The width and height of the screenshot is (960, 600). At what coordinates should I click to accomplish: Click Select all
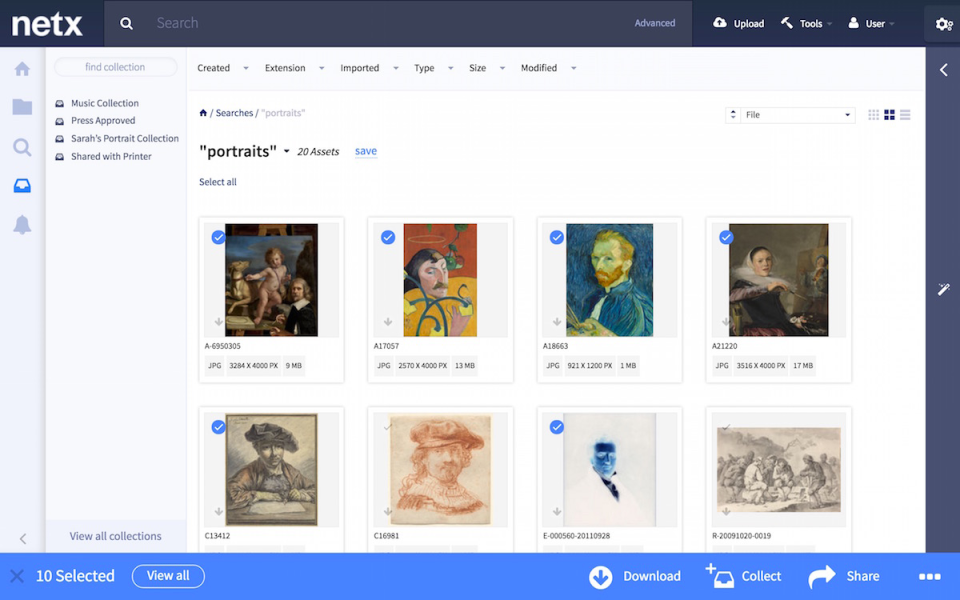point(217,182)
